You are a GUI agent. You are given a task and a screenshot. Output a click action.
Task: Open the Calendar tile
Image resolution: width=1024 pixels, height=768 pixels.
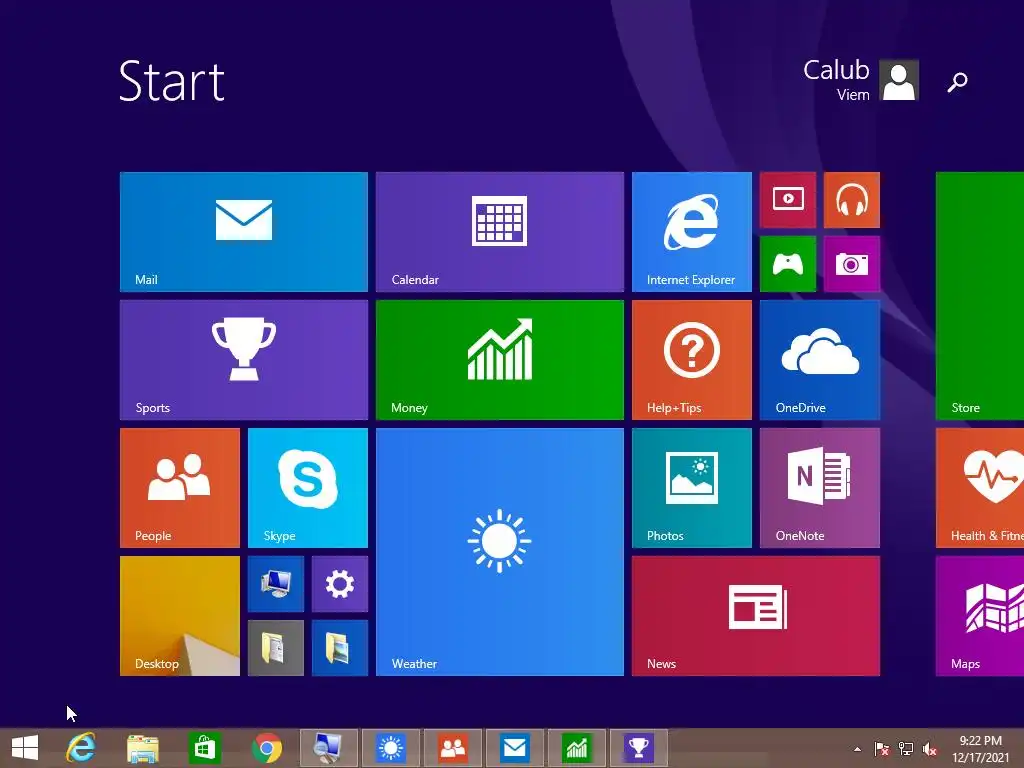(500, 232)
